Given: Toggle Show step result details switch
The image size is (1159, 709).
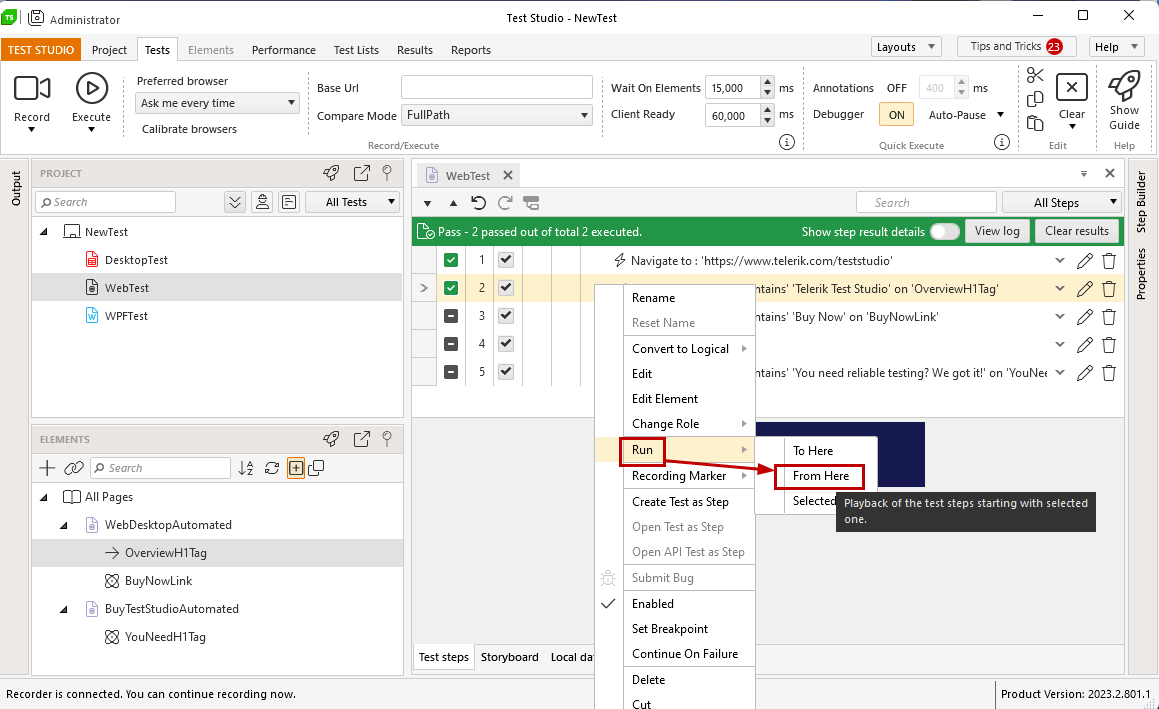Looking at the screenshot, I should (944, 231).
